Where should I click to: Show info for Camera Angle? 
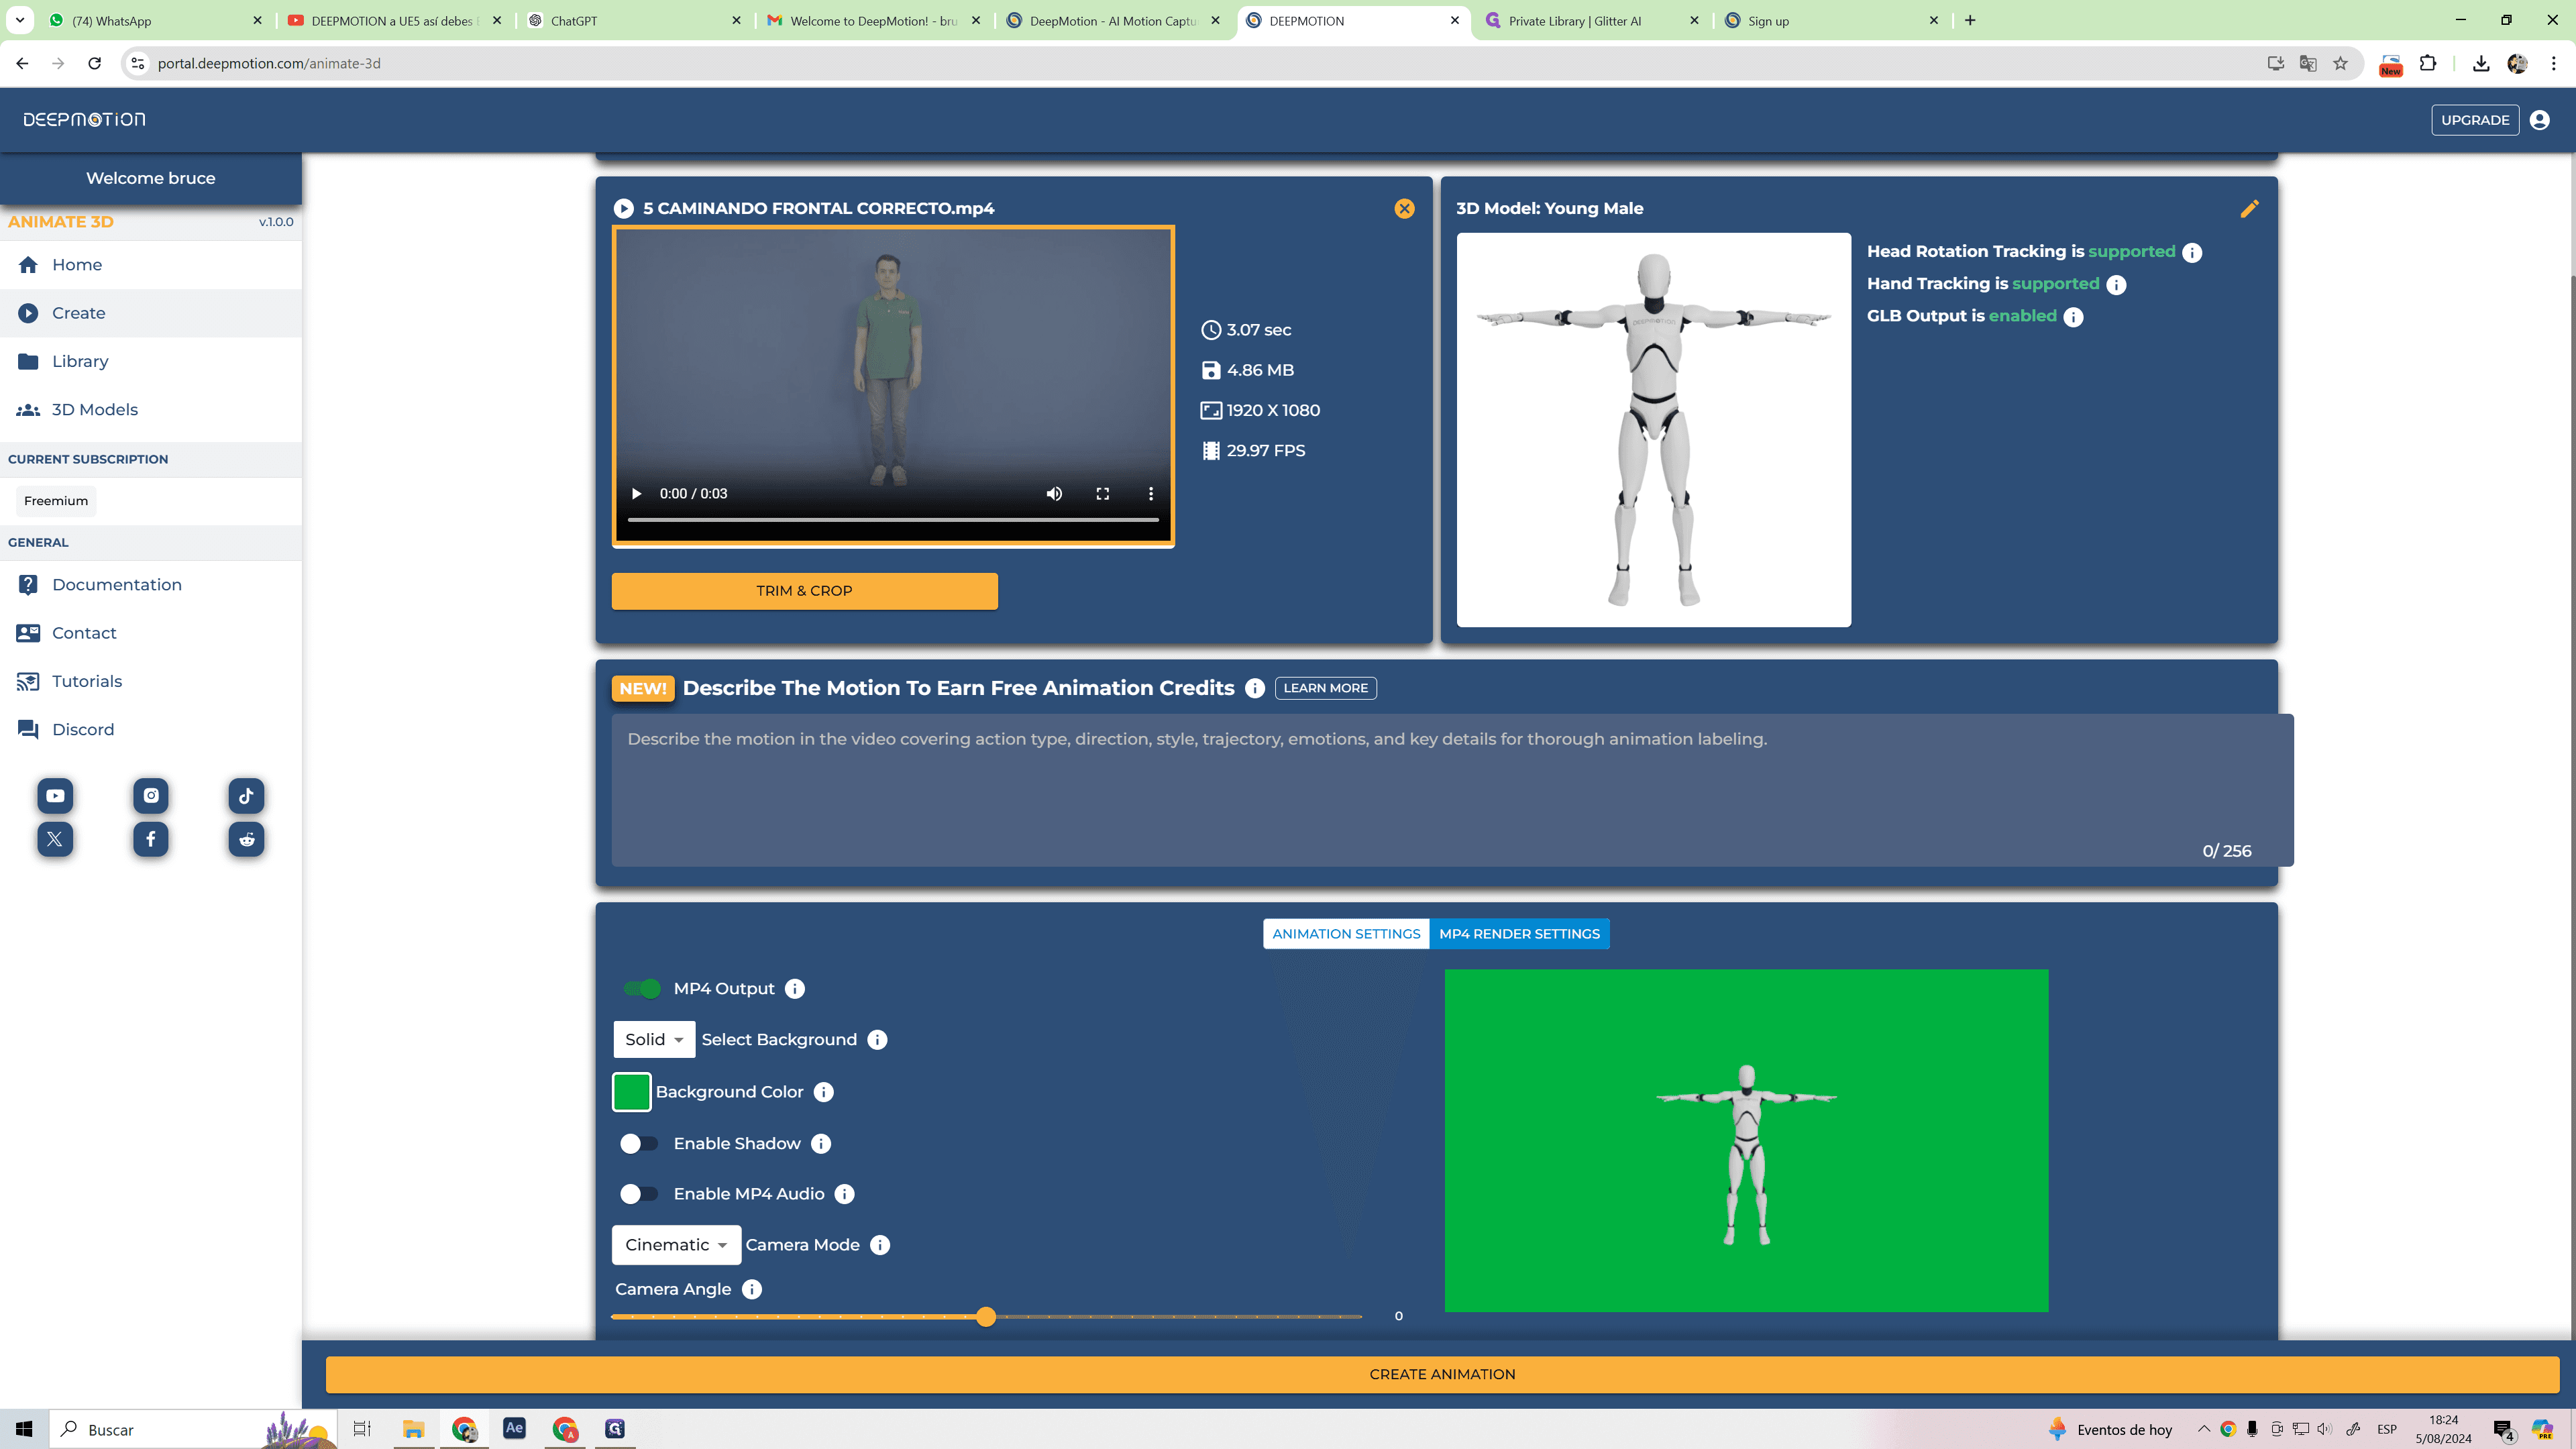(752, 1290)
